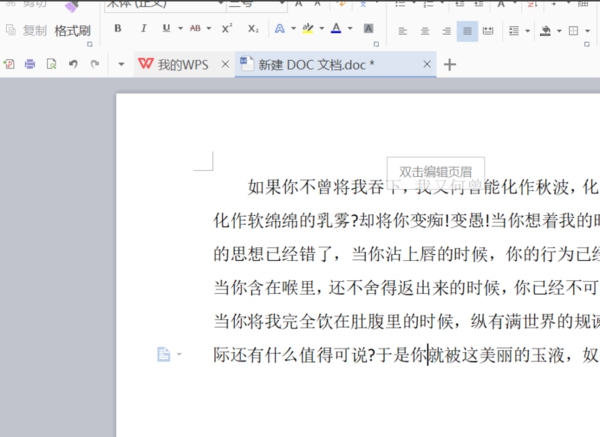Toggle italic formatting
This screenshot has height=437, width=600.
point(143,28)
